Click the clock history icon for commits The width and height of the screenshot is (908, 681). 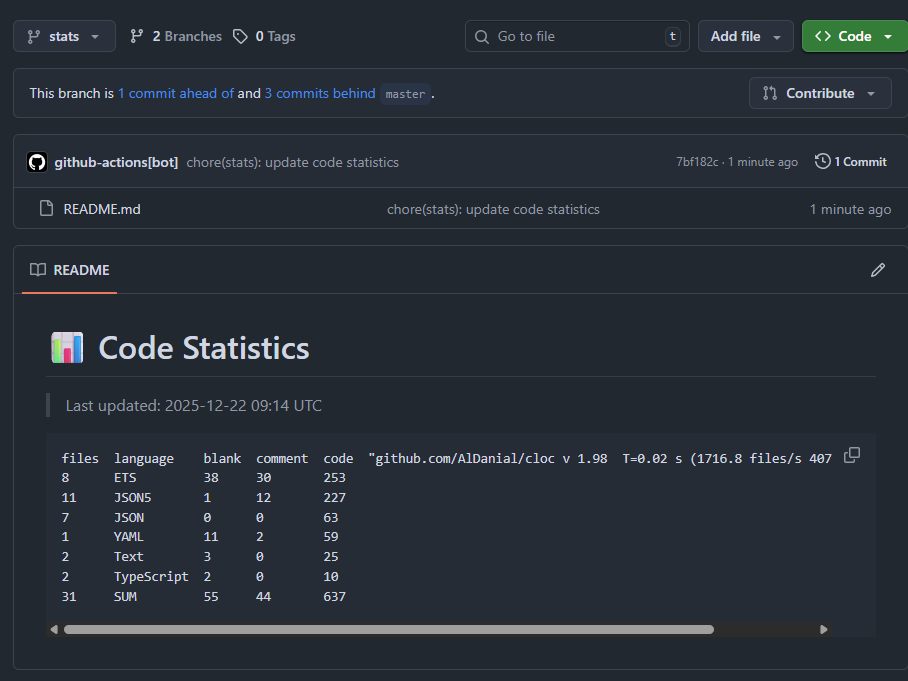(x=822, y=162)
